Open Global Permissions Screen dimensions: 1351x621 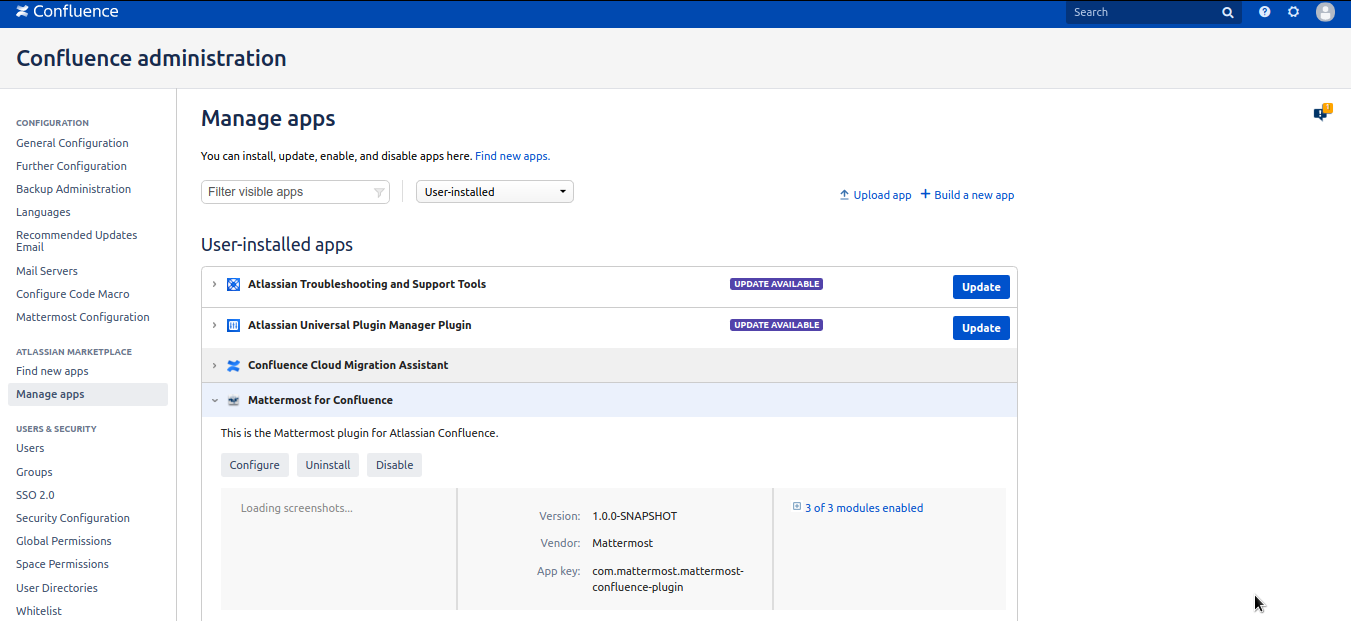(x=64, y=541)
